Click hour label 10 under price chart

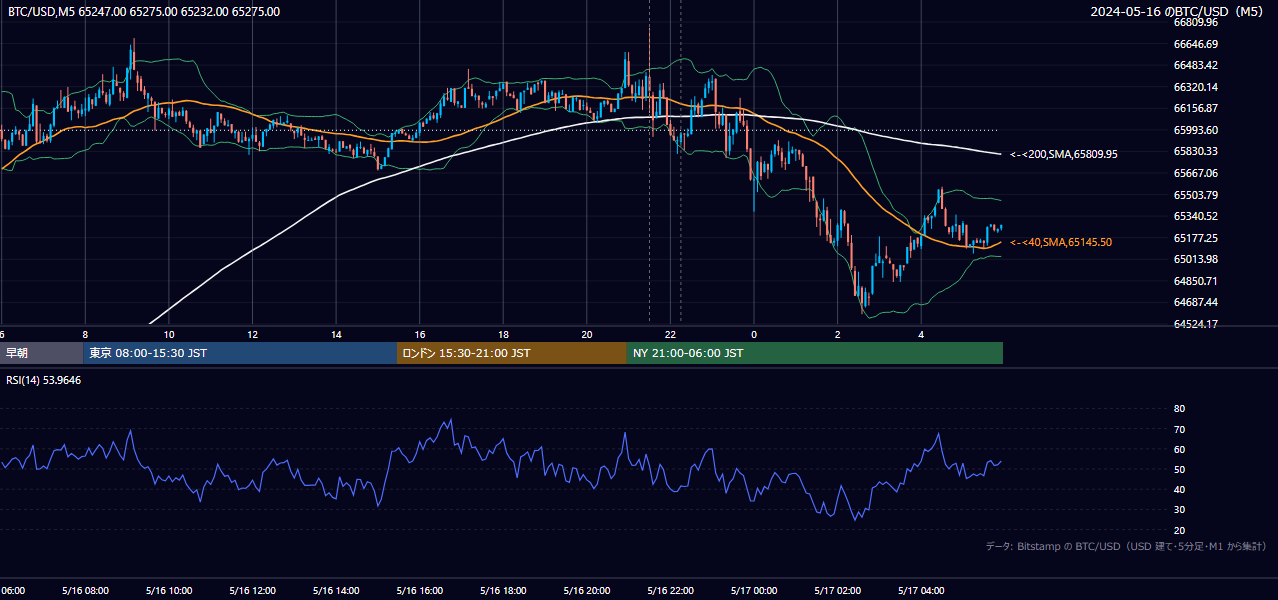click(x=169, y=334)
